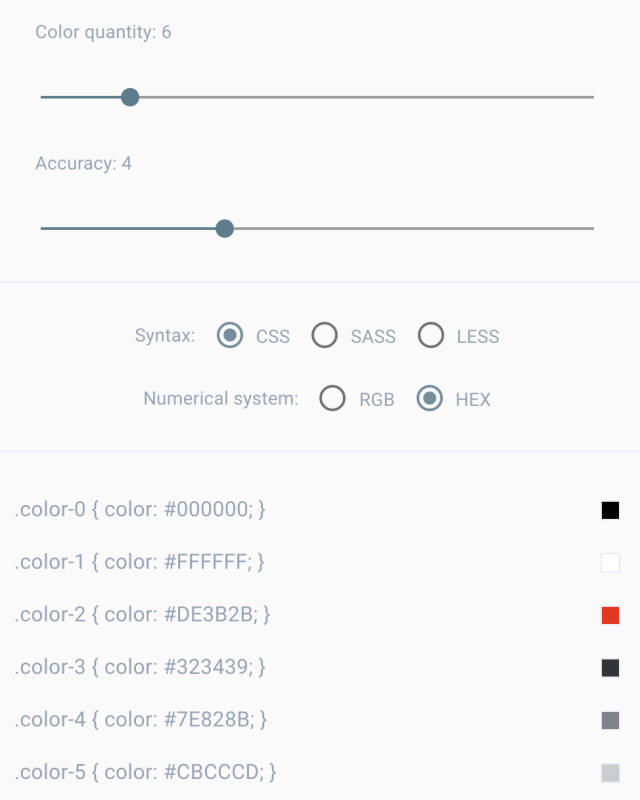Viewport: 640px width, 800px height.
Task: Click the Color quantity slider handle
Action: [x=129, y=97]
